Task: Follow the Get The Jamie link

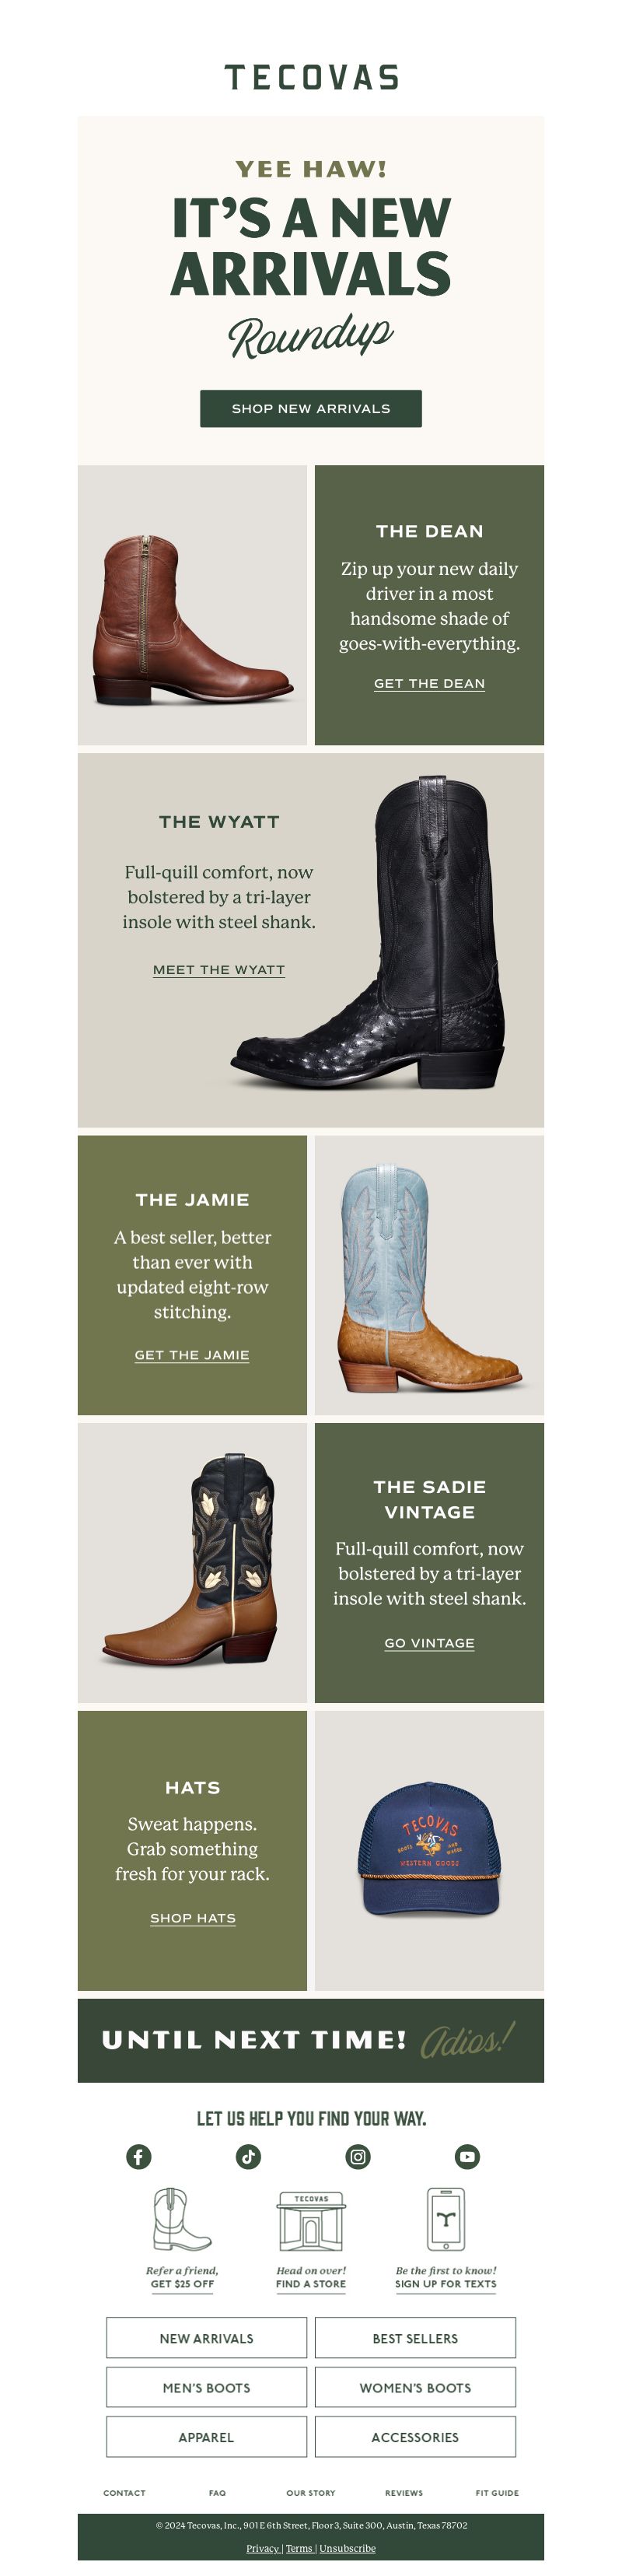Action: (192, 1354)
